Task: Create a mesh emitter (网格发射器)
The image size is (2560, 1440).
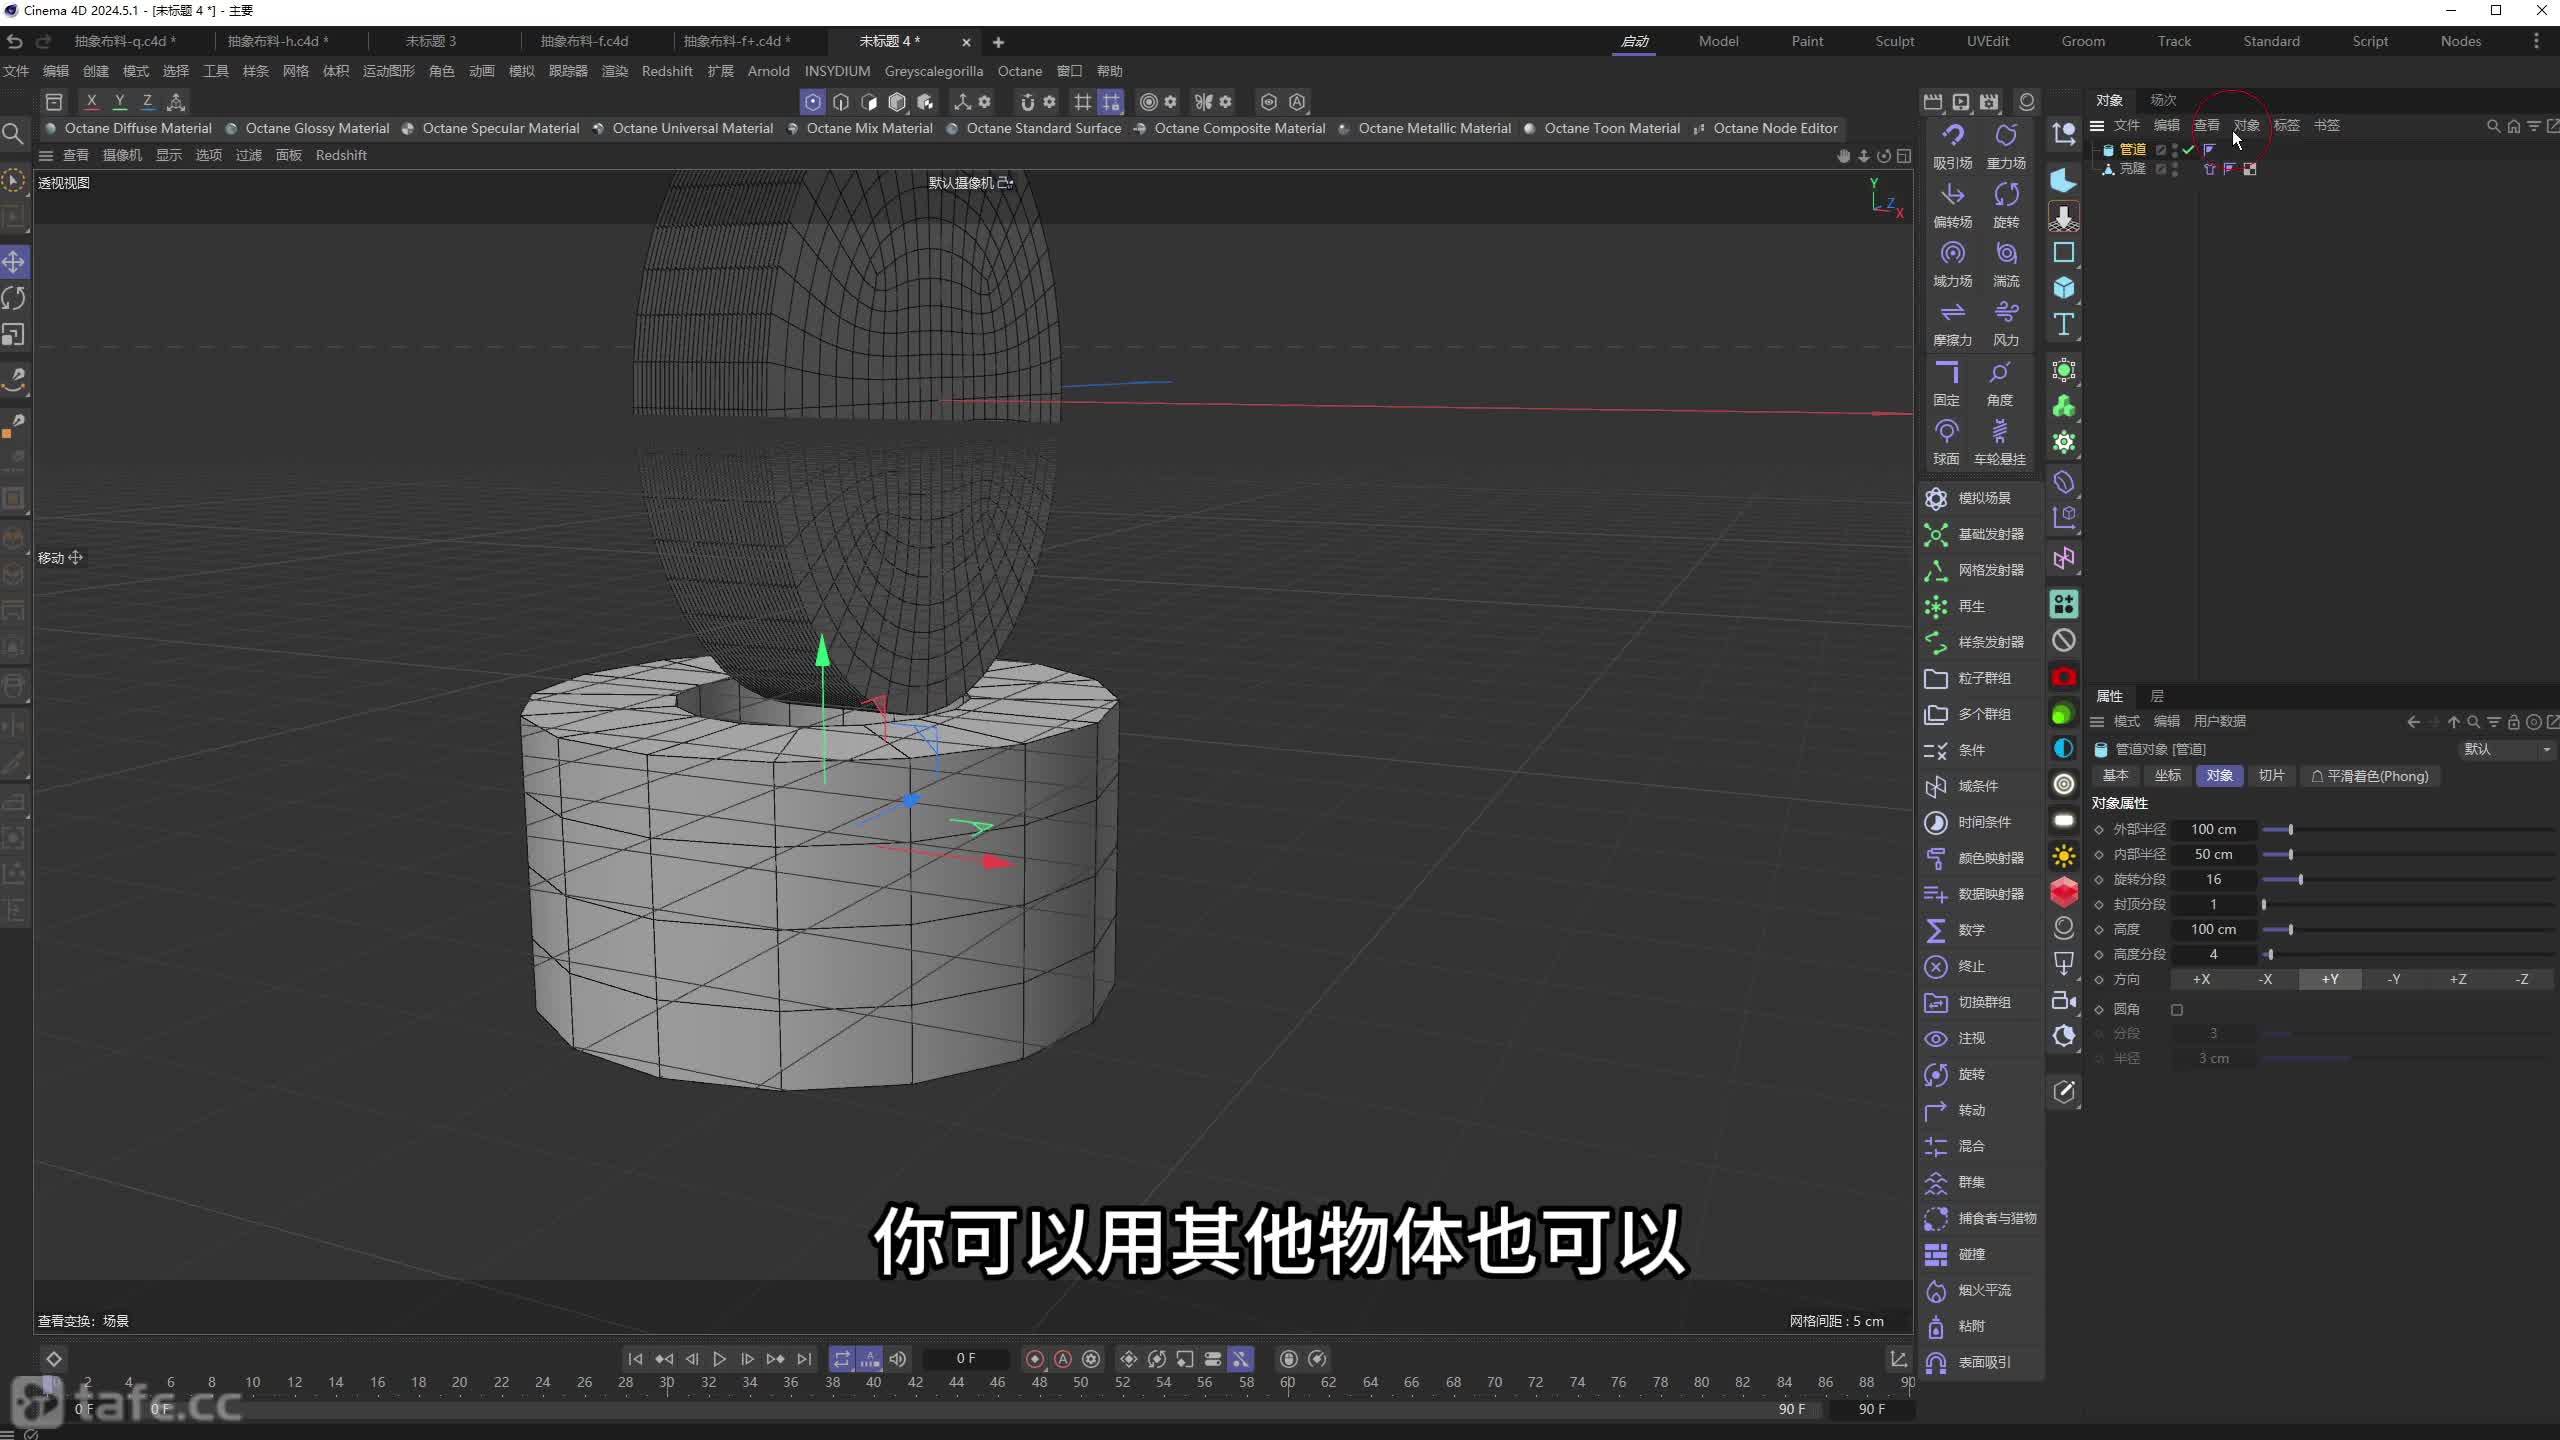Action: tap(1980, 570)
